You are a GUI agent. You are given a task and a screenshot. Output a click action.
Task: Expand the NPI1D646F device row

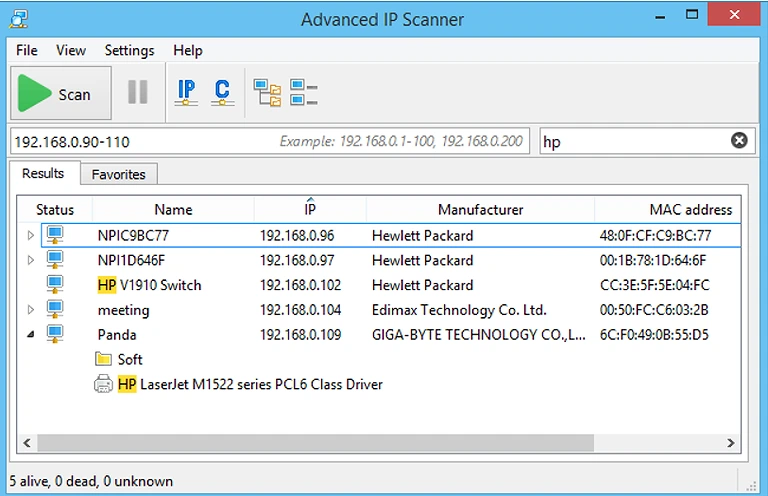tap(30, 260)
